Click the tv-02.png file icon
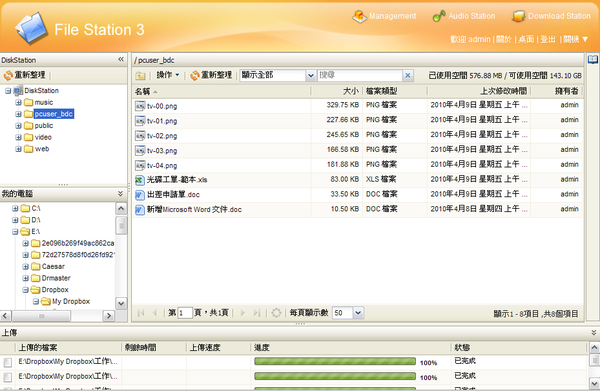The image size is (600, 391). pos(140,136)
